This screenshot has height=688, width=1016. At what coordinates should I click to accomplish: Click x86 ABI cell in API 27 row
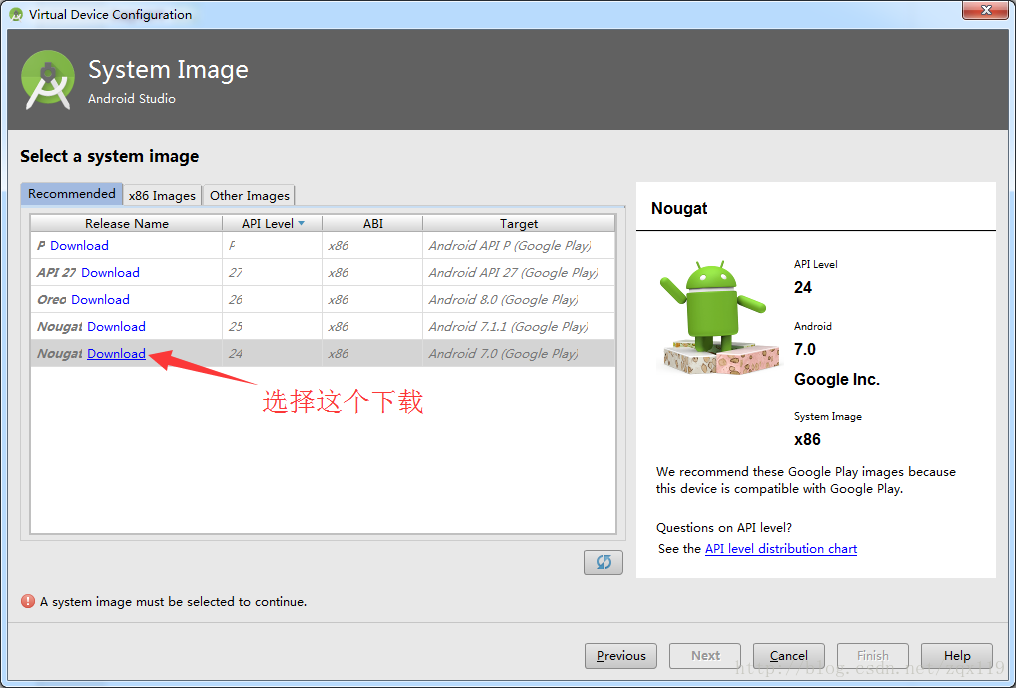tap(373, 273)
